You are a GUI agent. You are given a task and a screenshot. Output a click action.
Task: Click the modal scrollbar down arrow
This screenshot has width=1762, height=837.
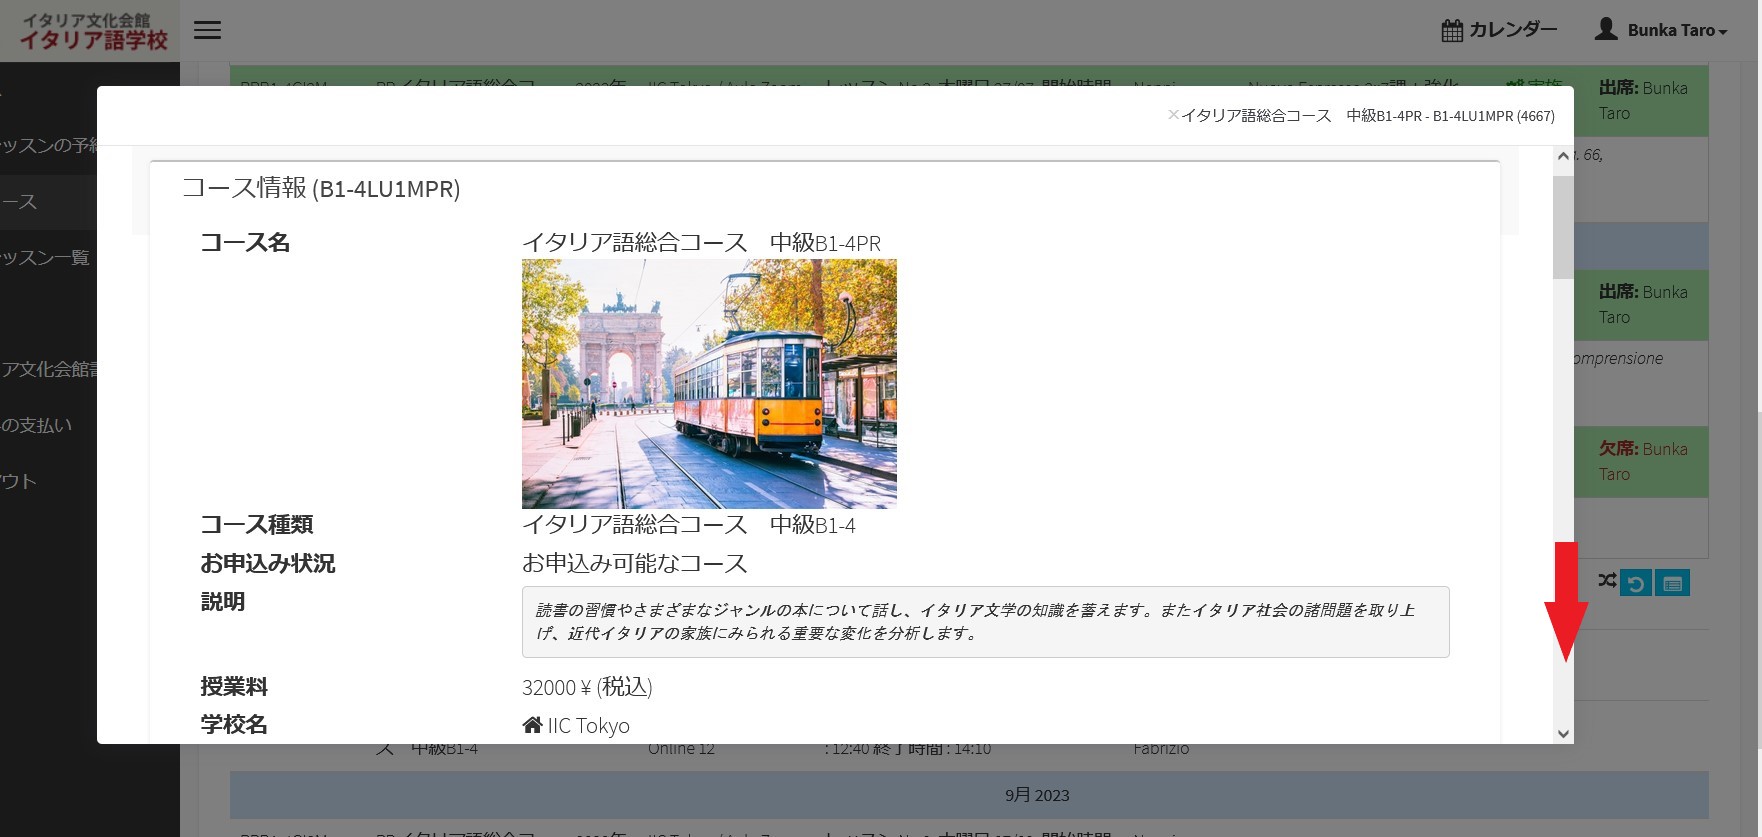(x=1563, y=733)
